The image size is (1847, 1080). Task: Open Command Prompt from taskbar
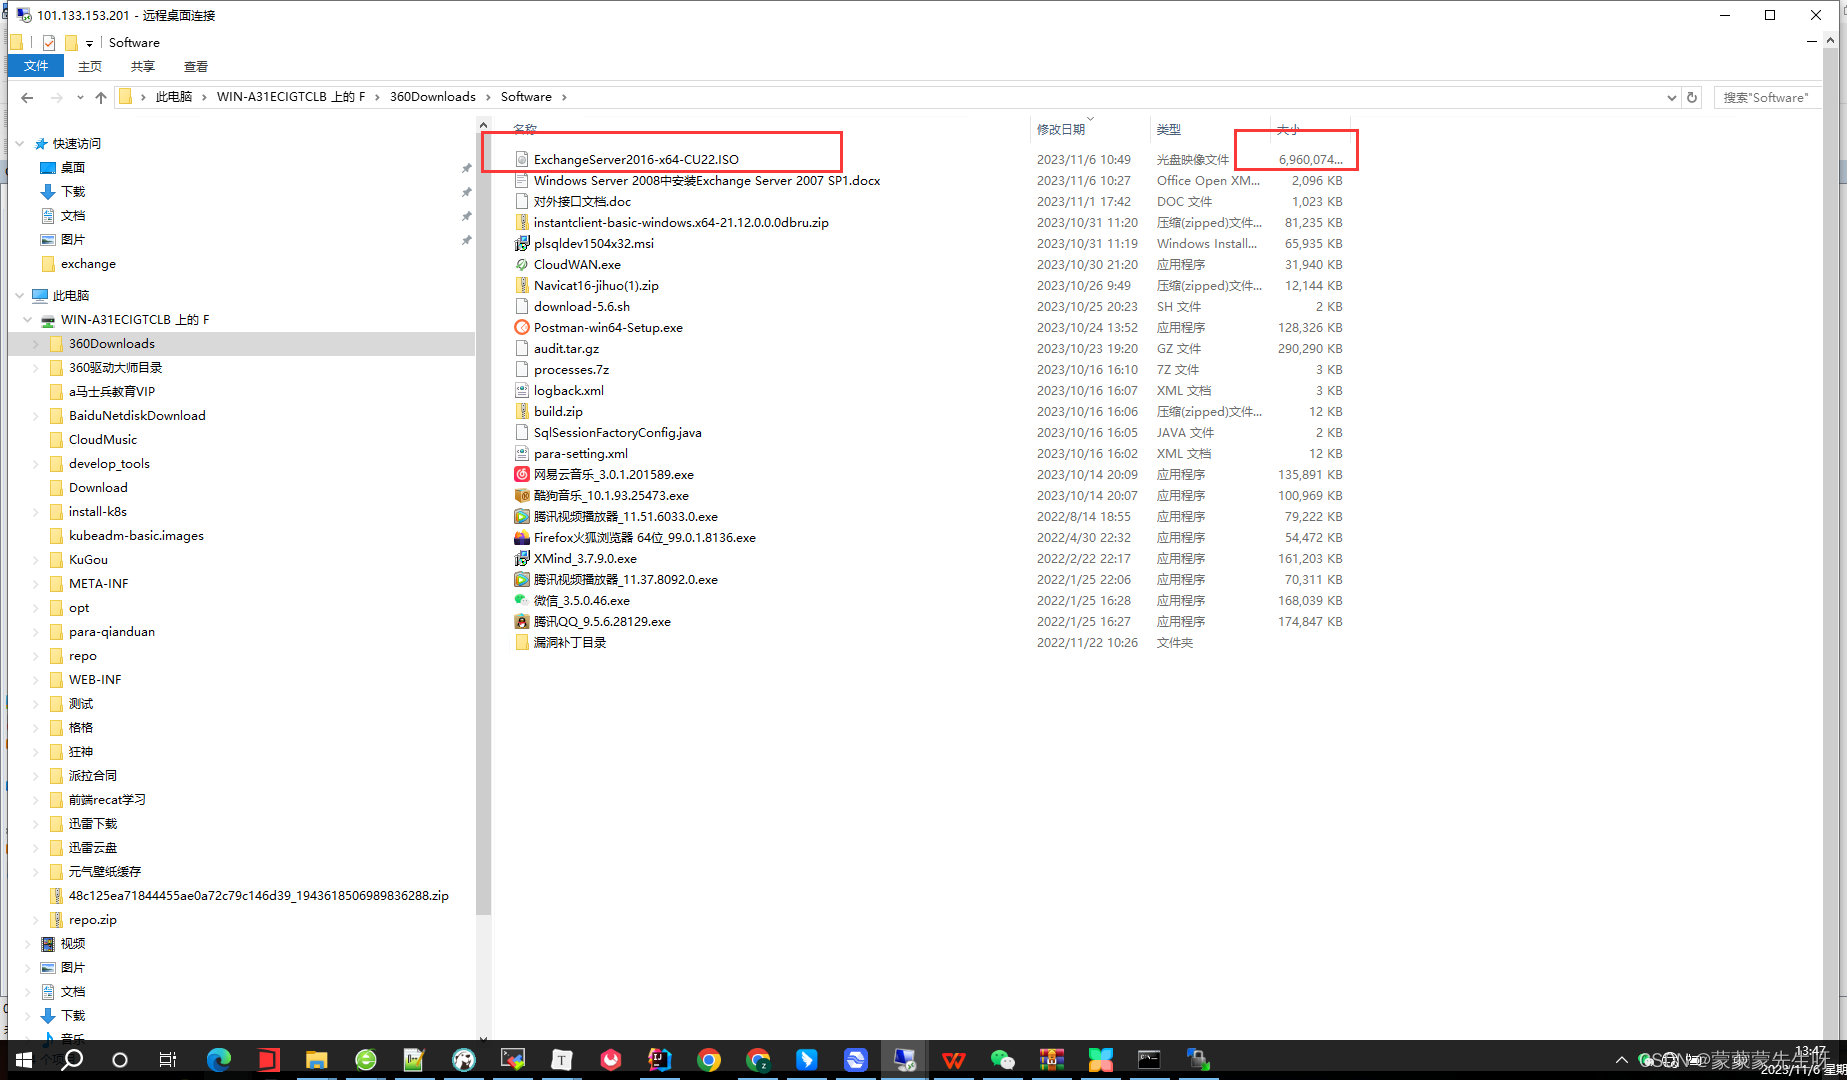coord(1149,1060)
